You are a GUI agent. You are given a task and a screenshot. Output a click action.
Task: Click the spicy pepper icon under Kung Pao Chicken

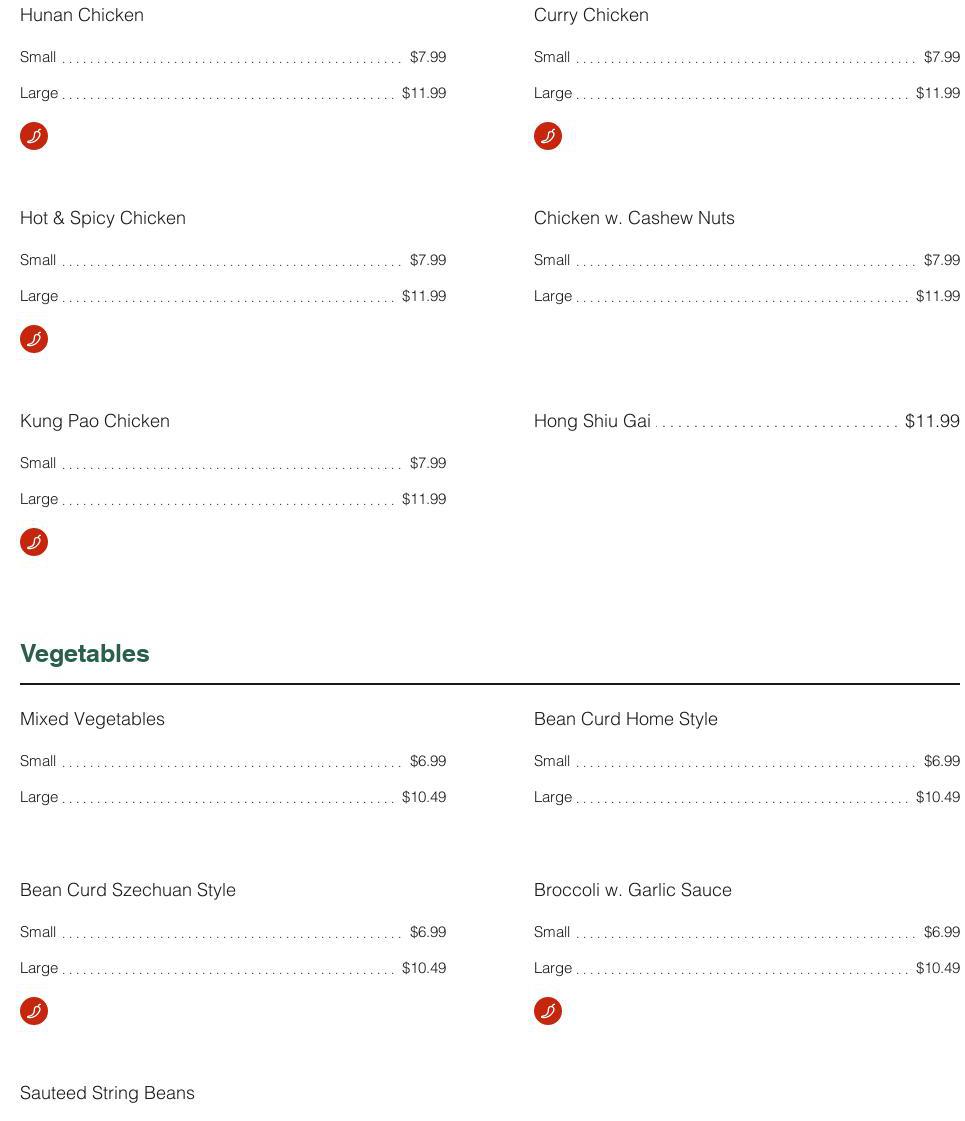coord(34,542)
